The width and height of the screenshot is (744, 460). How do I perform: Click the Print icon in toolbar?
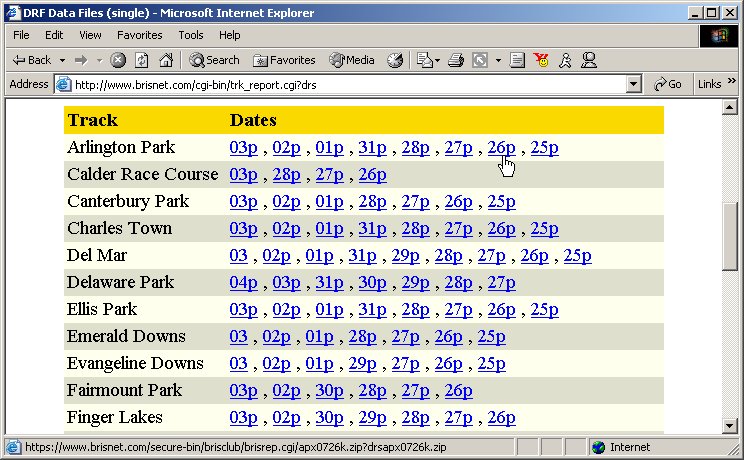(x=456, y=60)
